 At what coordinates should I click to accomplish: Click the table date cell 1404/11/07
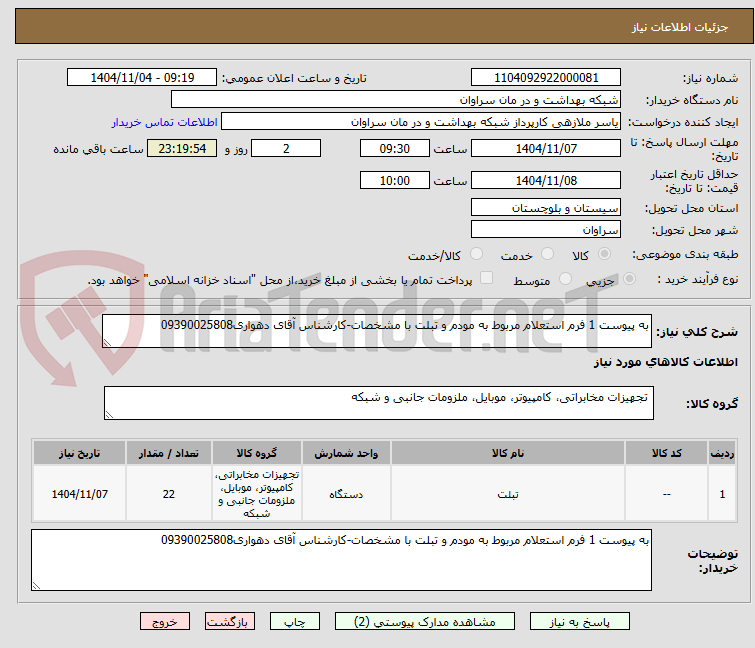click(79, 494)
